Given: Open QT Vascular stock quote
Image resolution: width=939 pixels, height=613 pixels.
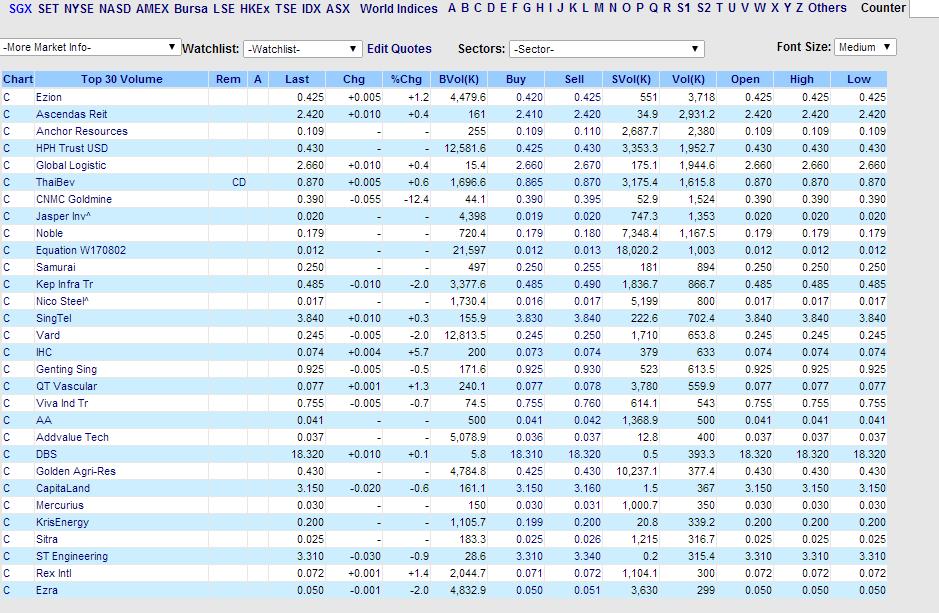Looking at the screenshot, I should click(66, 386).
